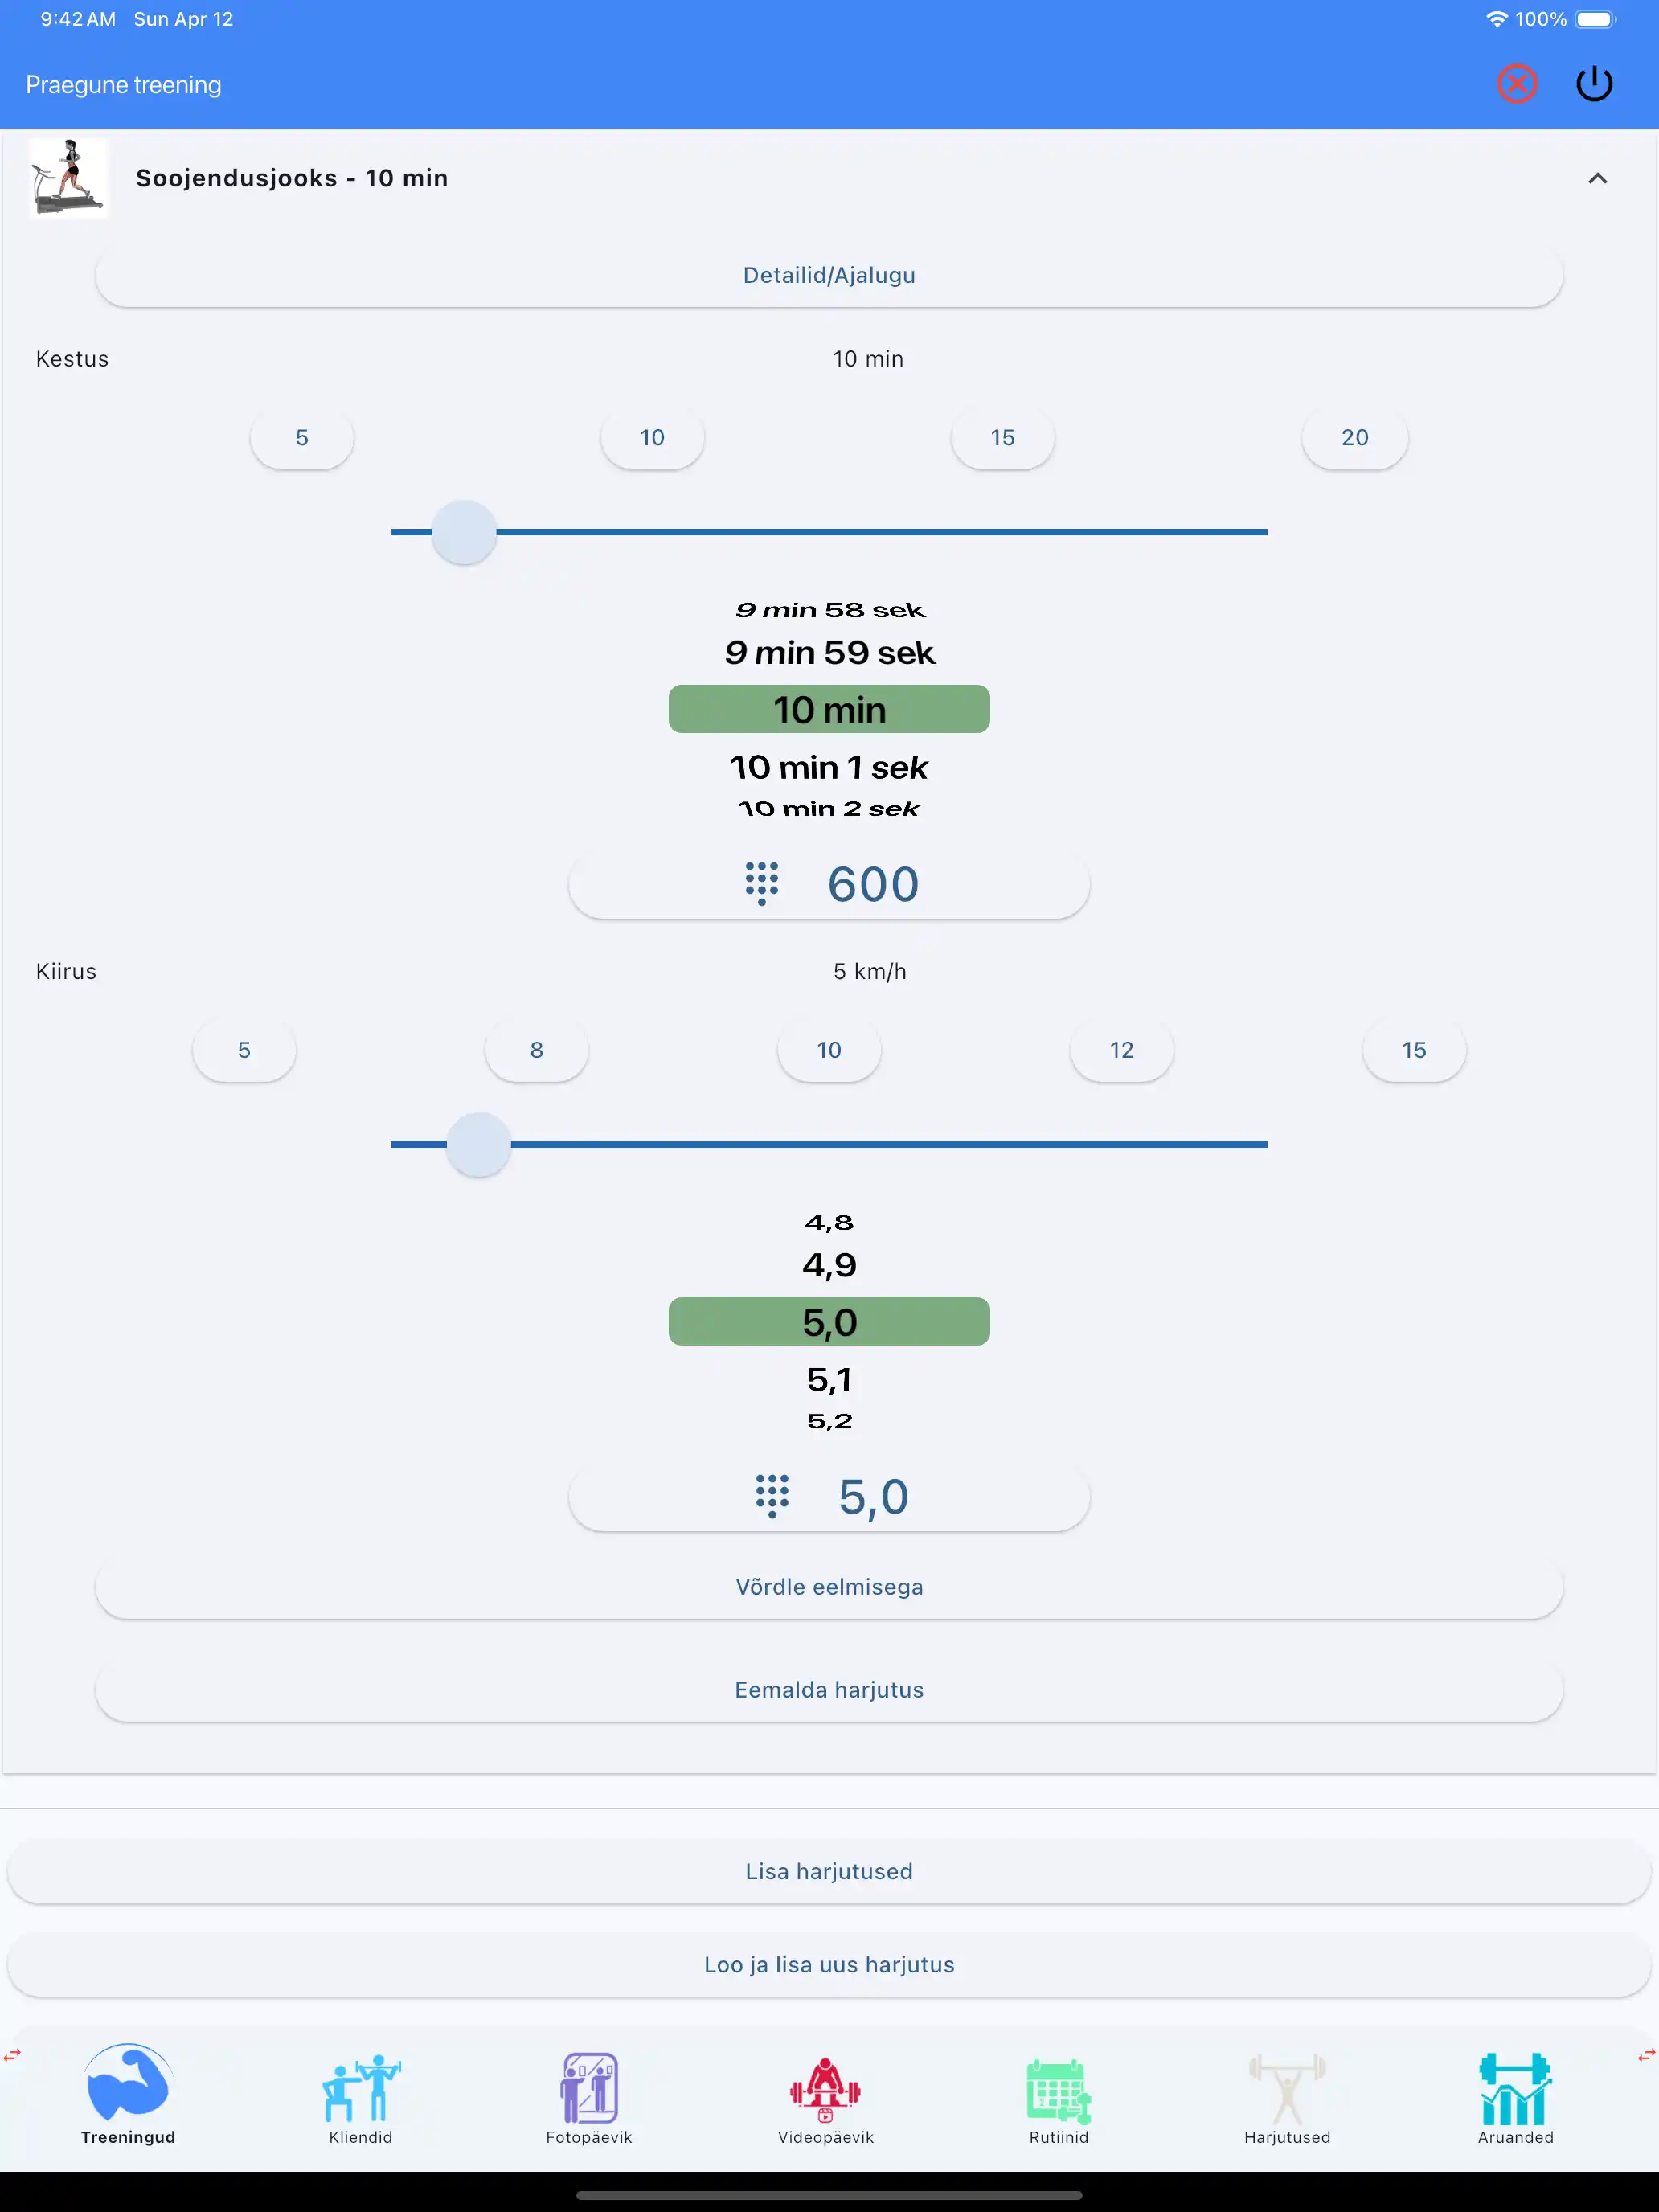Choose 4,9 in the speed picker
The image size is (1659, 2212).
click(829, 1266)
